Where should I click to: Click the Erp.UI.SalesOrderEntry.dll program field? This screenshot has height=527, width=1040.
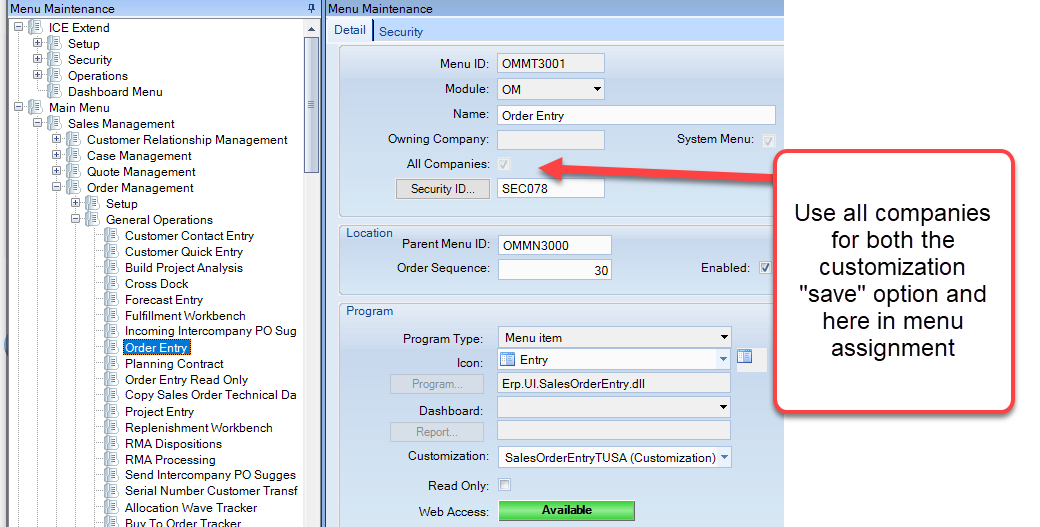(x=614, y=384)
